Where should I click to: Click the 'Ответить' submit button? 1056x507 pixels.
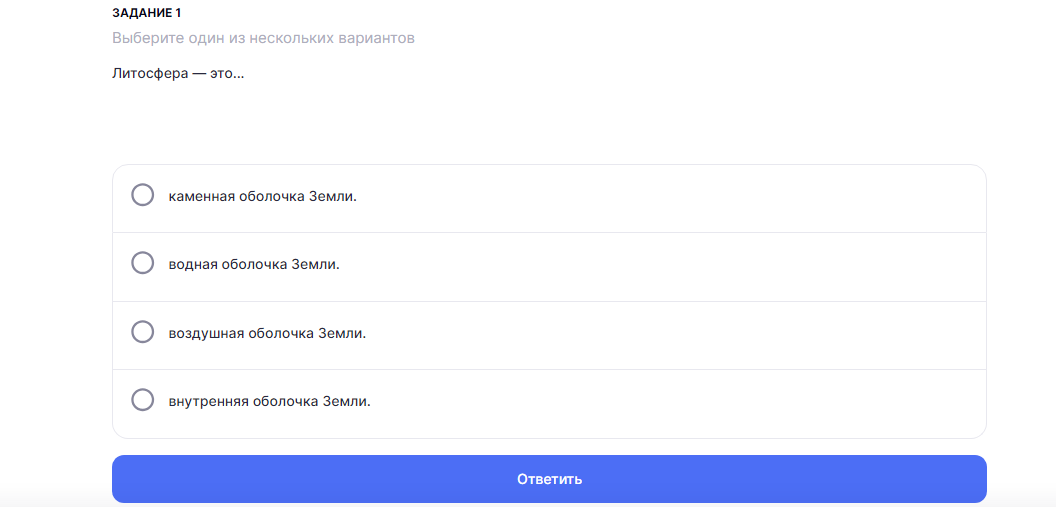pos(549,479)
